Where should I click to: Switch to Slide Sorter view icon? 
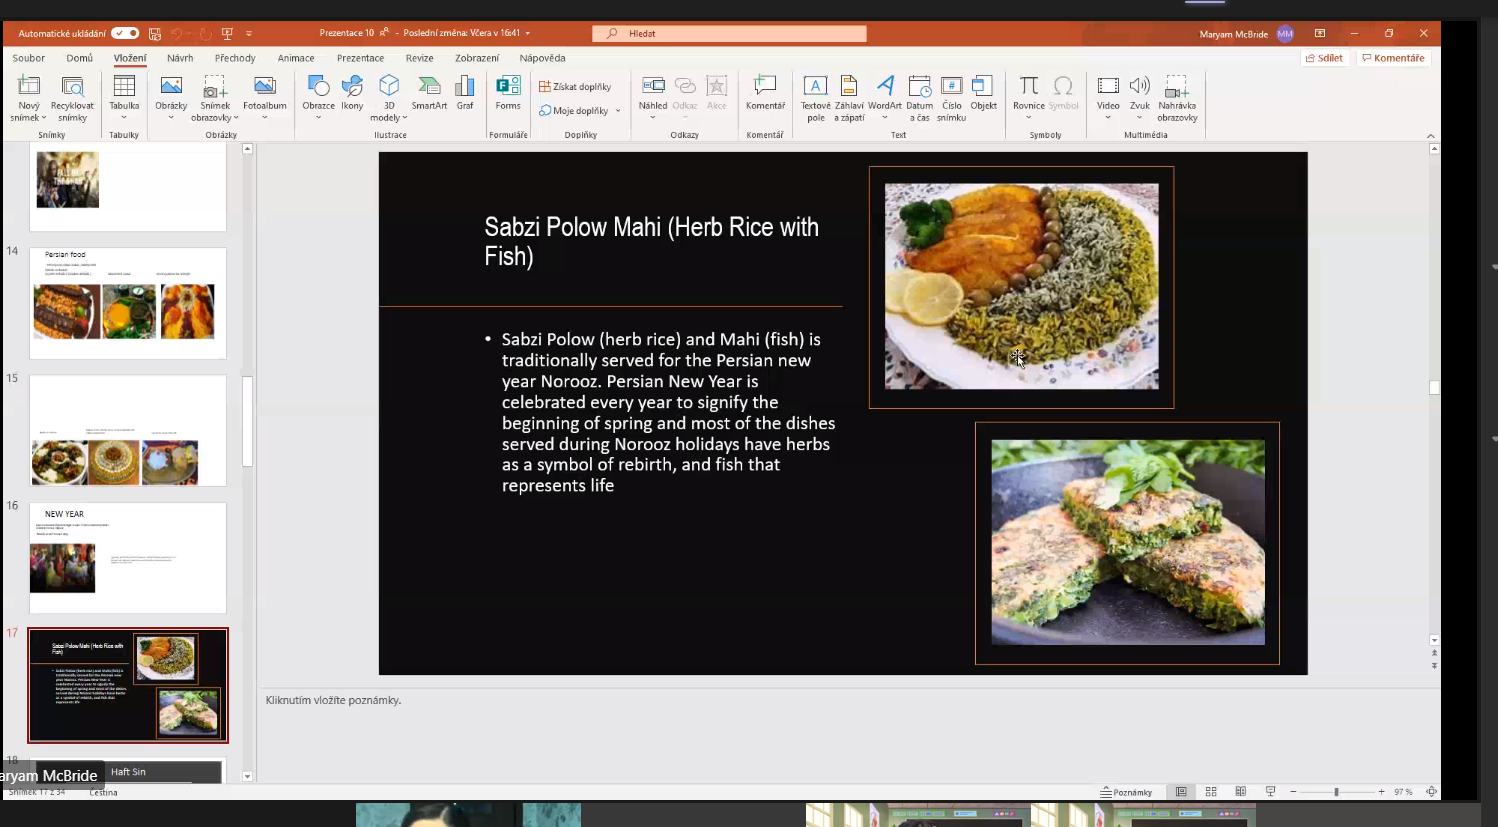click(x=1211, y=792)
